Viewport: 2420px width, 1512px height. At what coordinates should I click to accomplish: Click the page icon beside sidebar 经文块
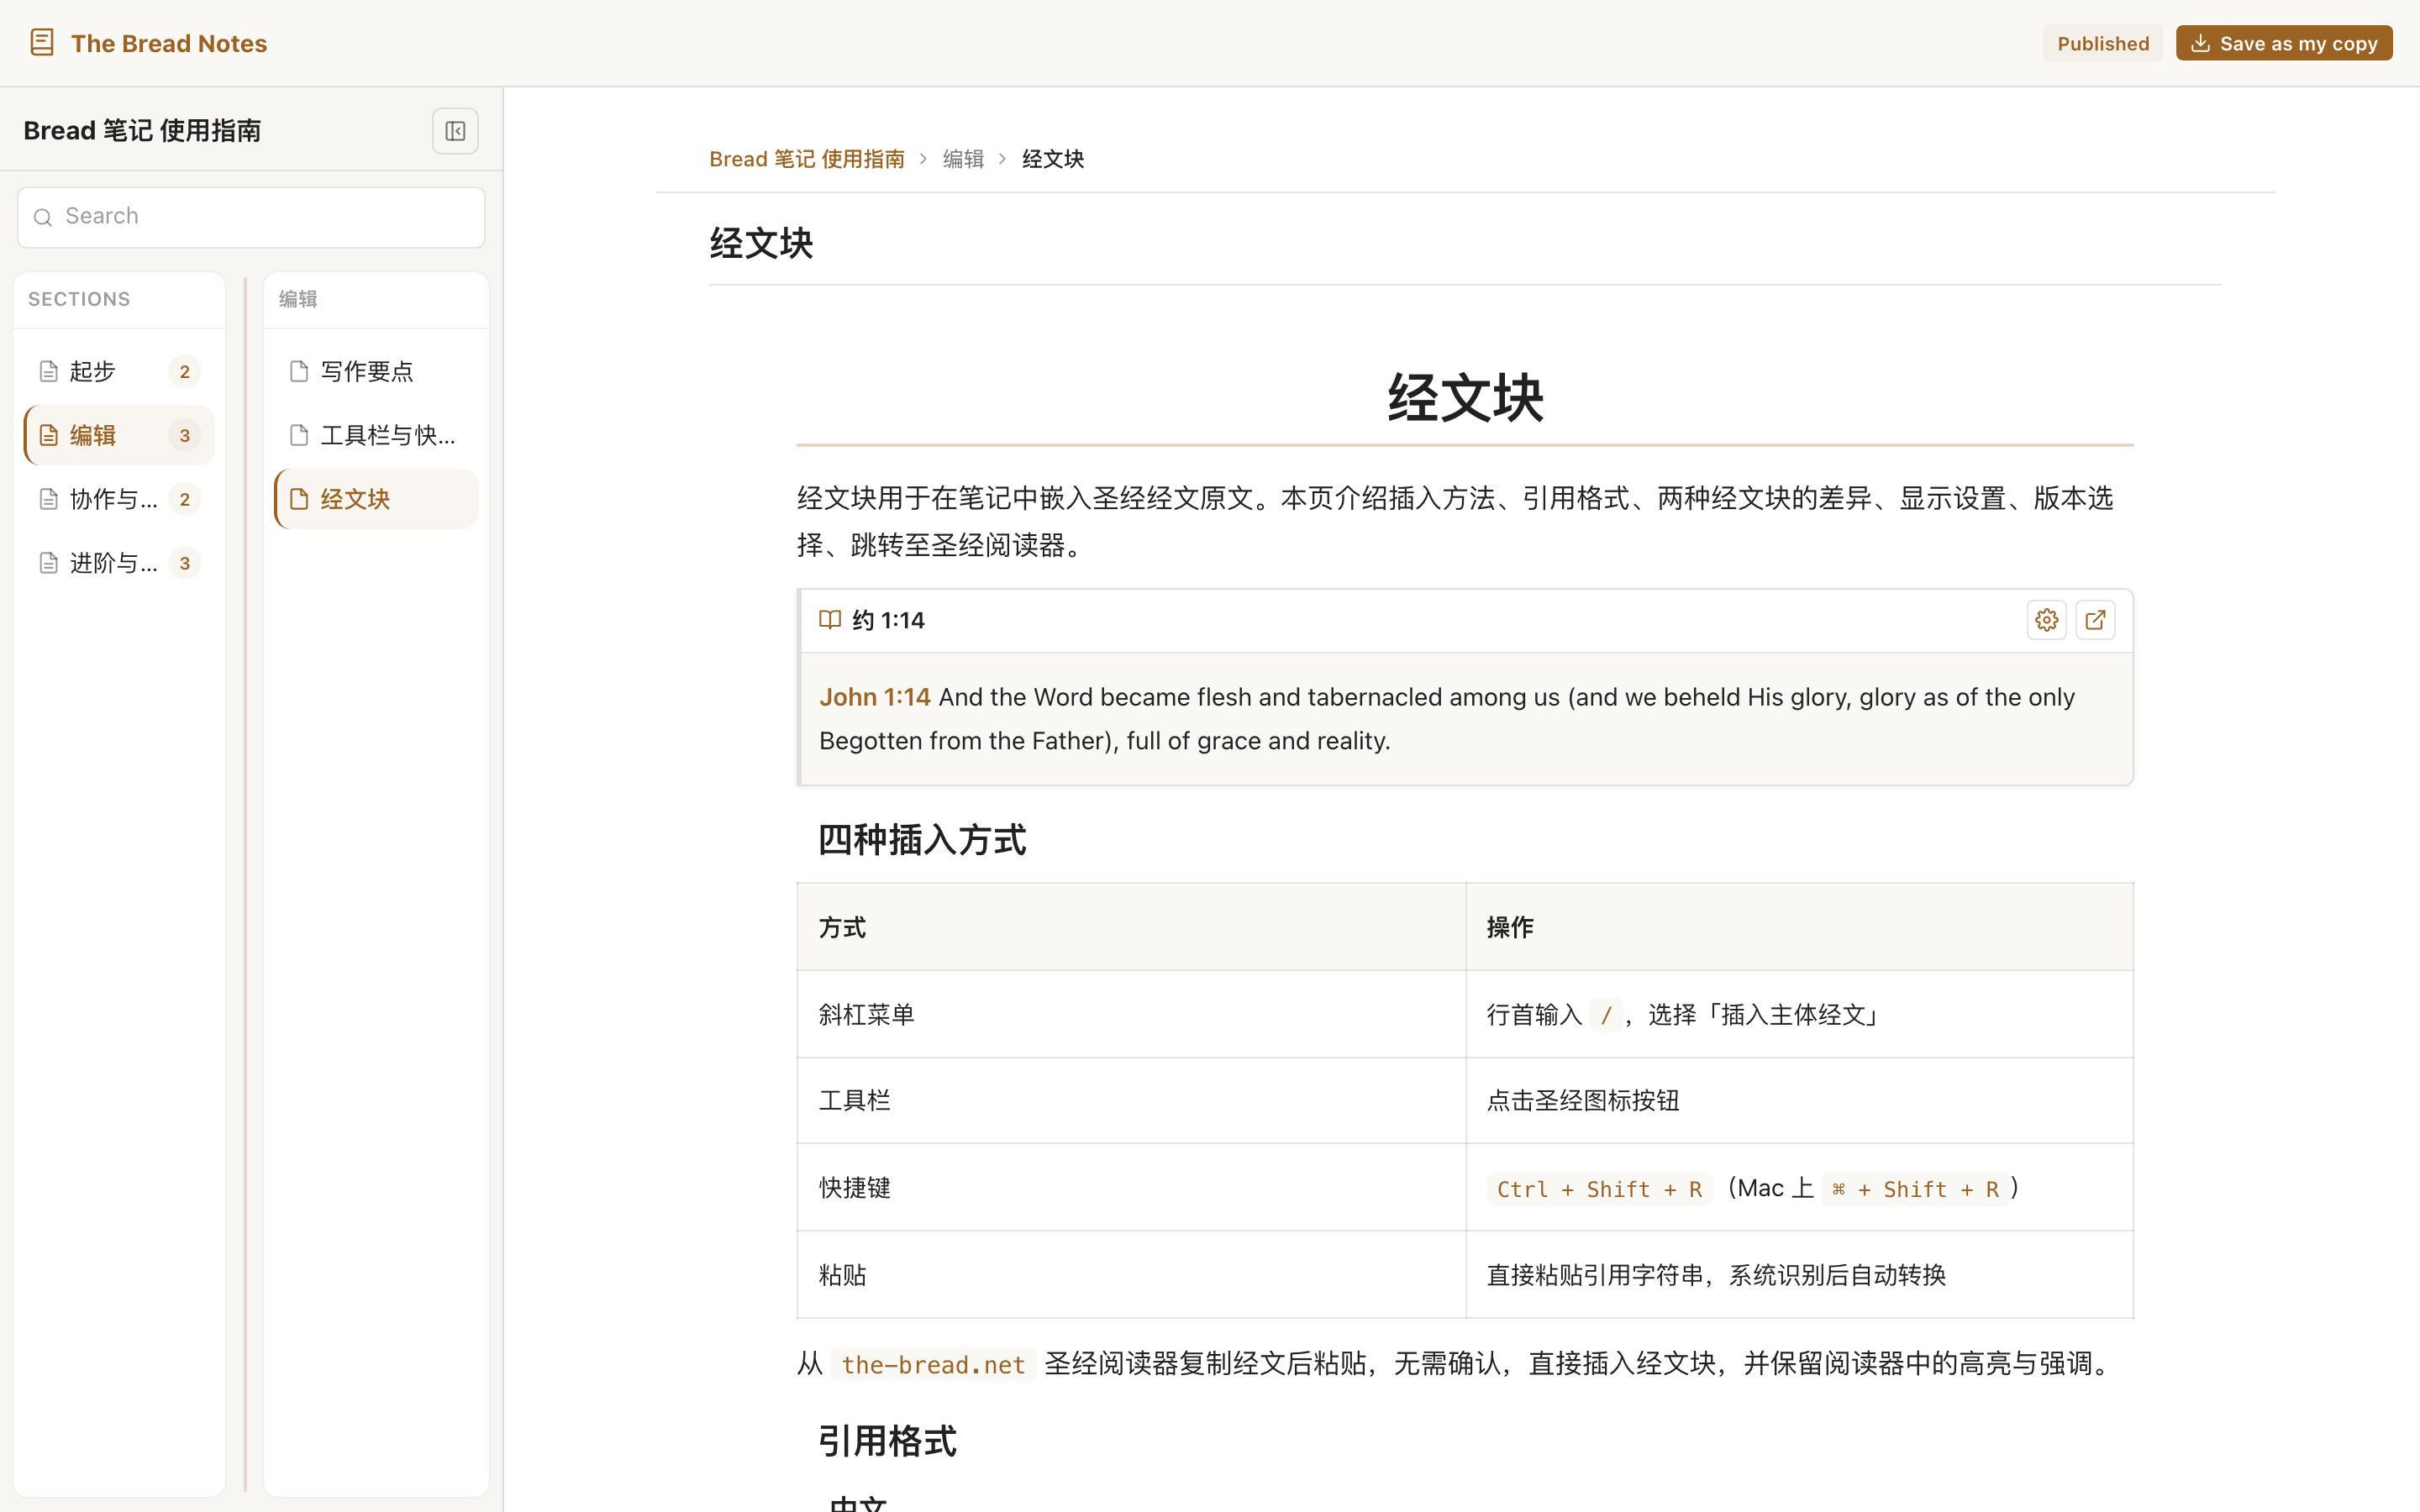[x=298, y=499]
